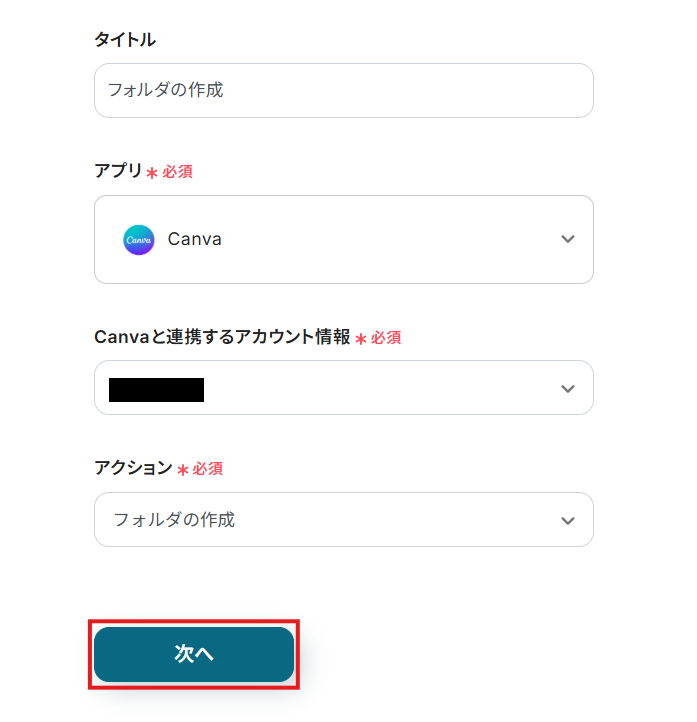Viewport: 697px width, 722px height.
Task: Click フォルダの作成 value in アクション selector
Action: coord(174,520)
